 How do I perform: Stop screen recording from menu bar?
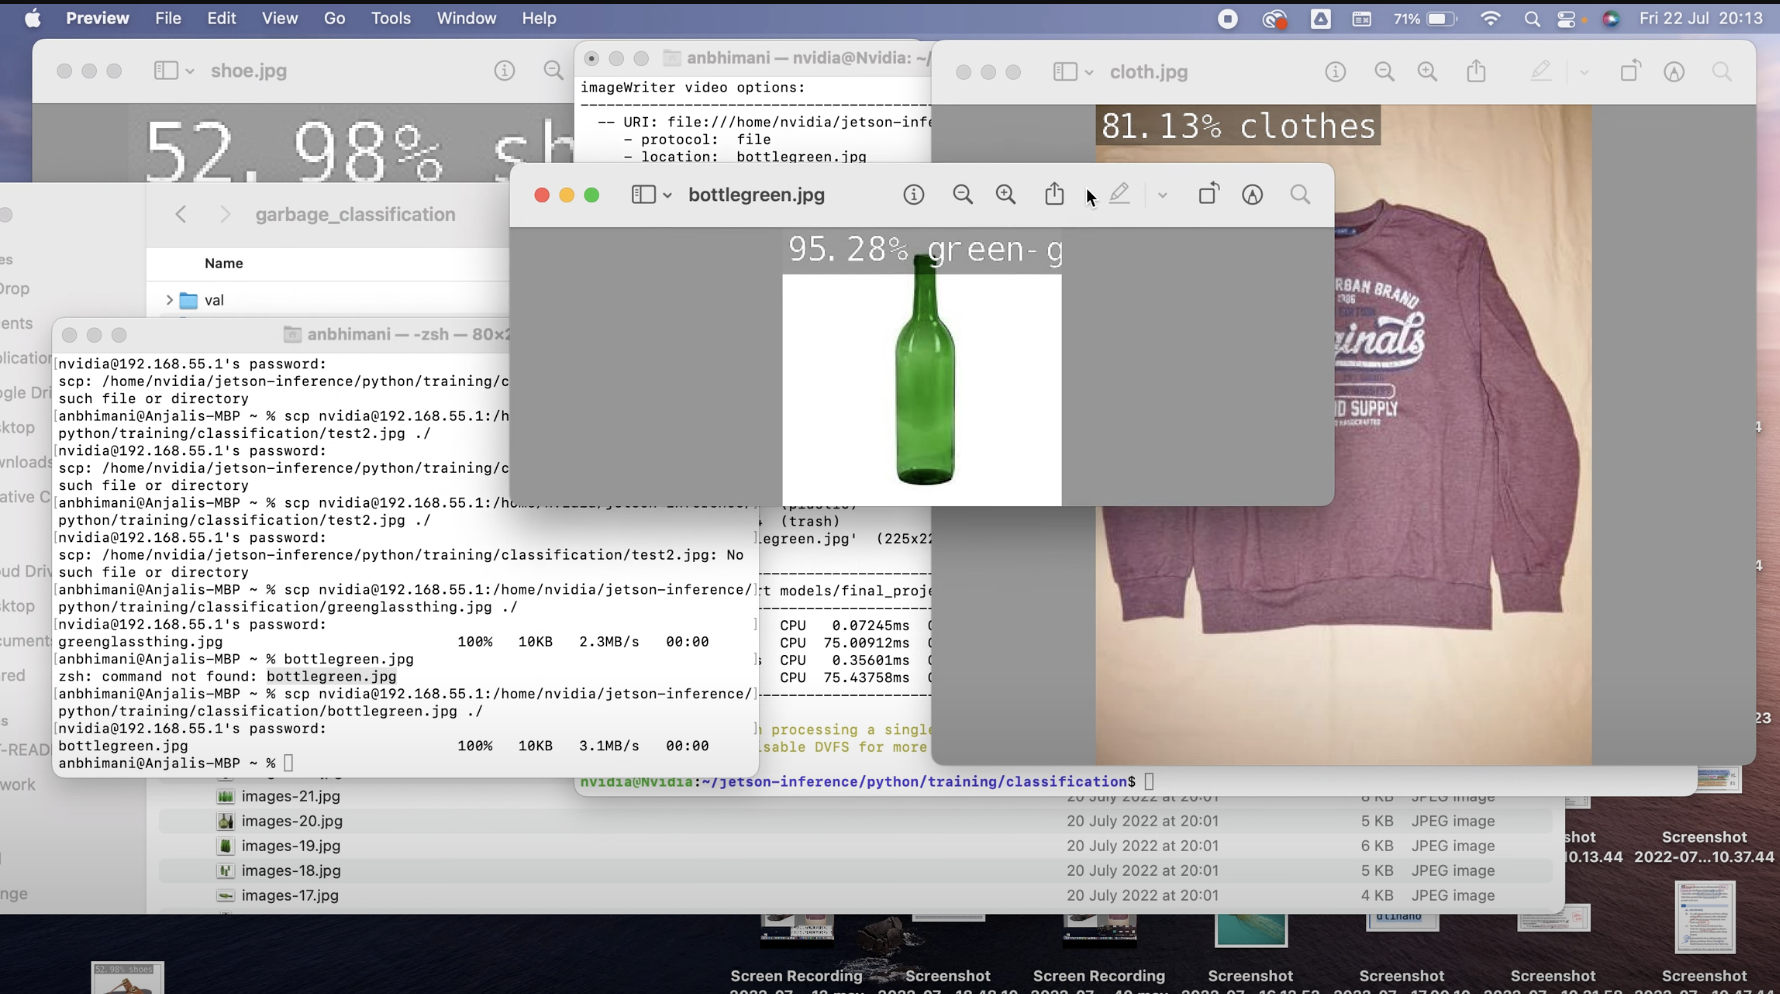pyautogui.click(x=1228, y=18)
